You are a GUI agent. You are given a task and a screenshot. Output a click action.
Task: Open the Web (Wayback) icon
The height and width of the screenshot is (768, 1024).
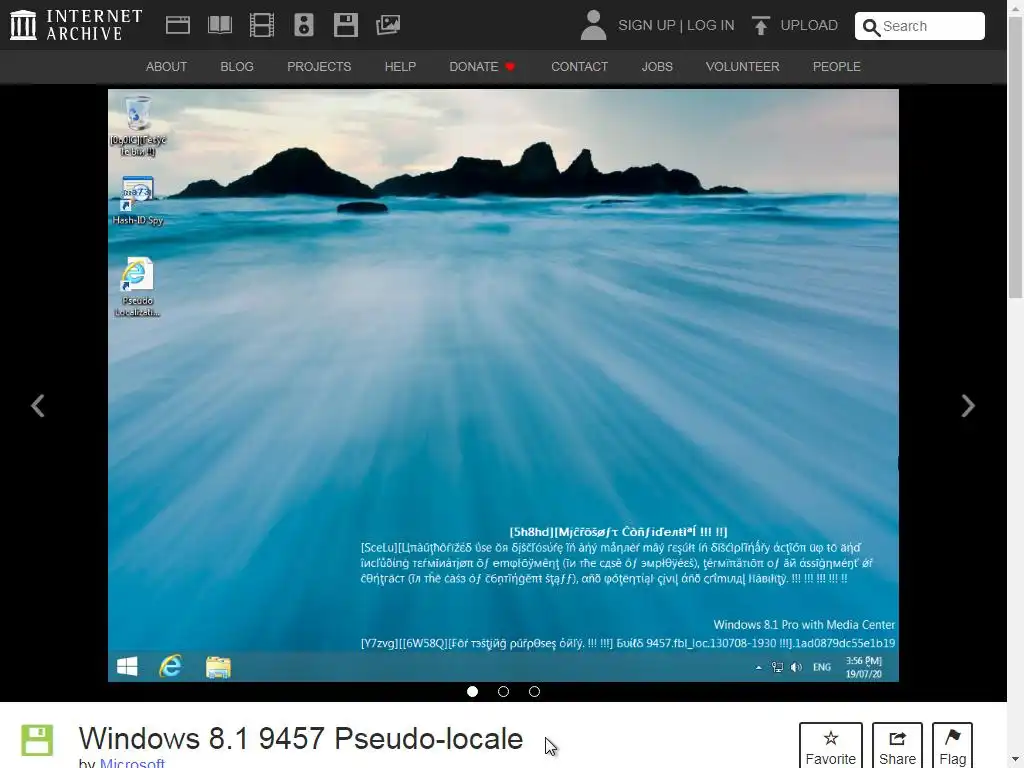[178, 25]
